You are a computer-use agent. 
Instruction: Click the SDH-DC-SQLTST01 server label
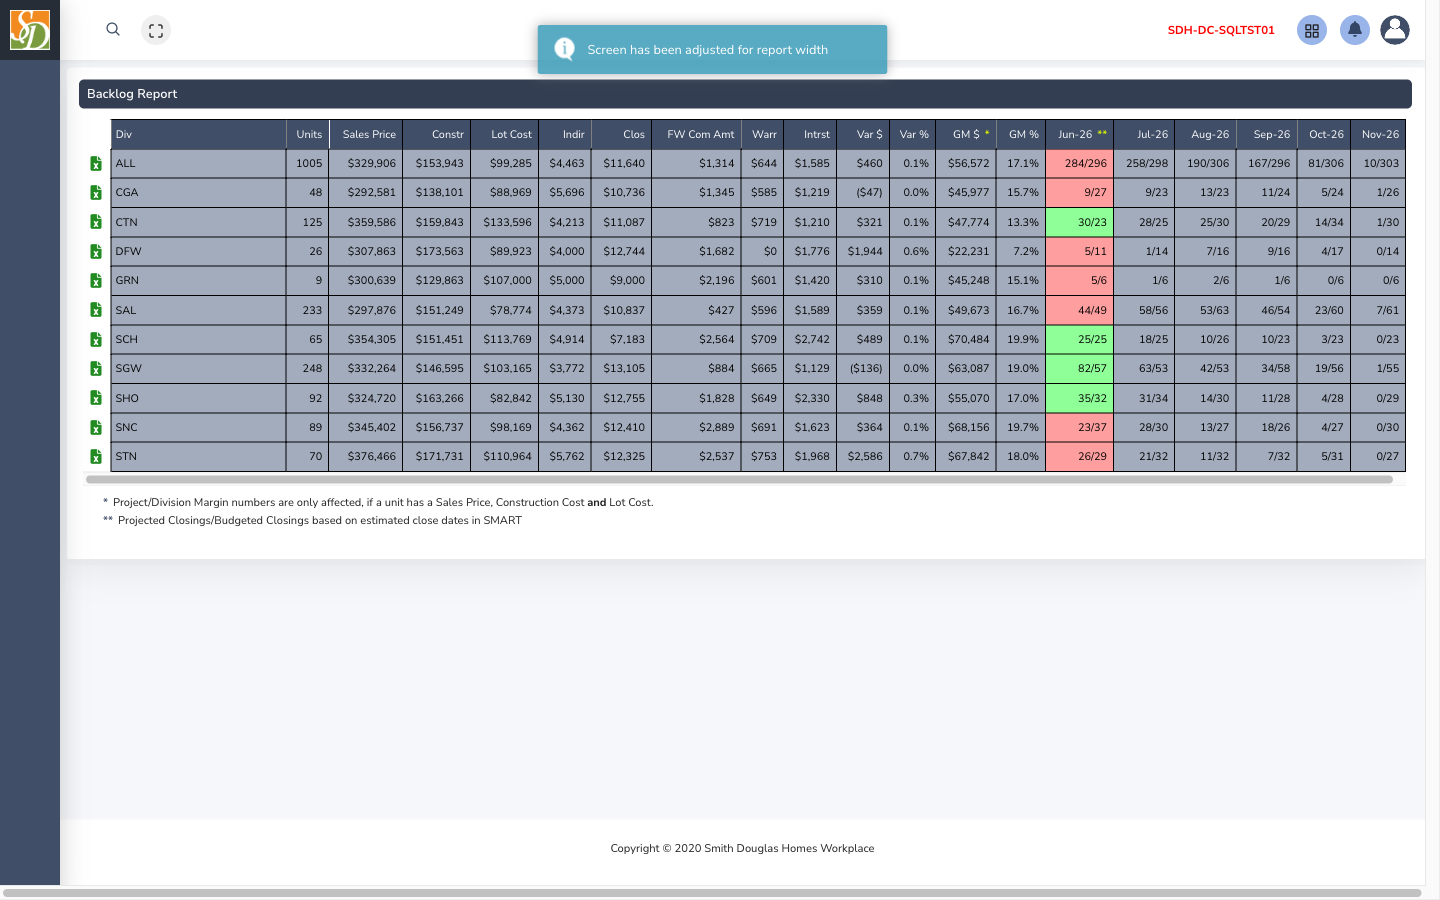click(x=1221, y=30)
